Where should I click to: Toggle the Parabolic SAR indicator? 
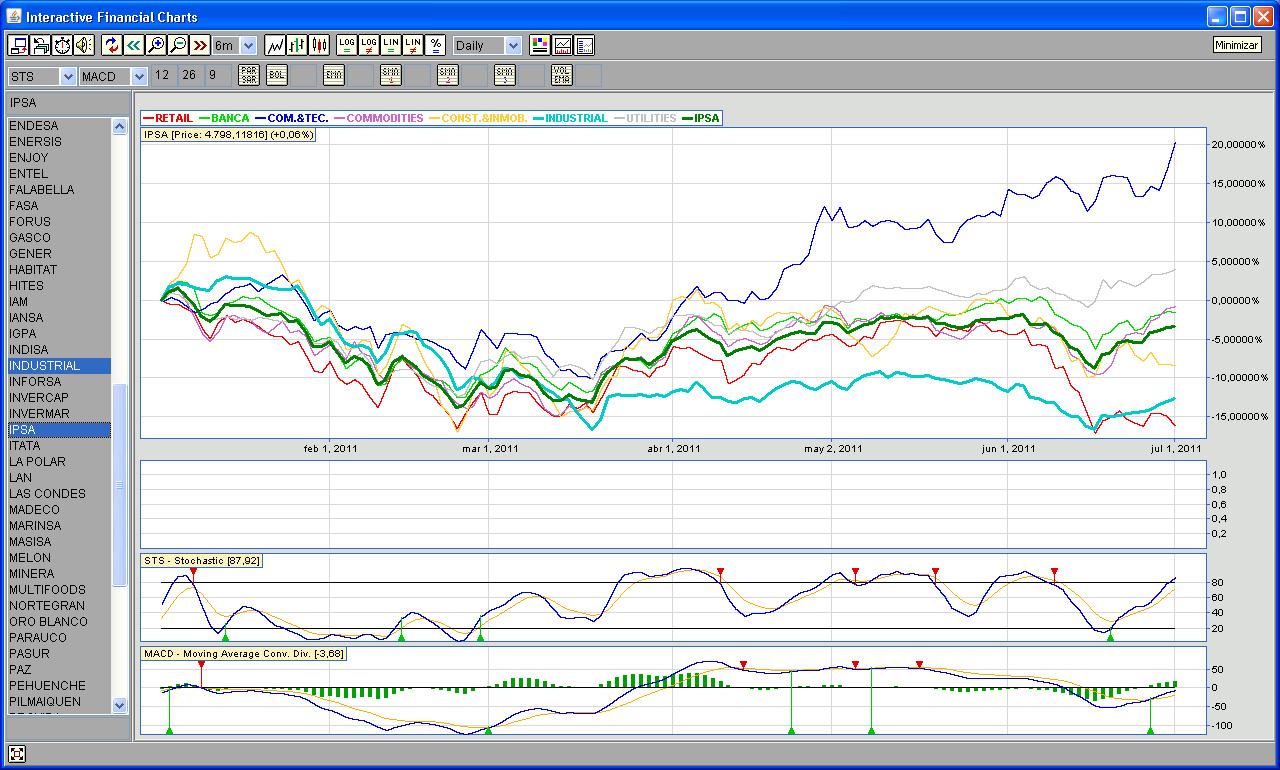(x=248, y=76)
